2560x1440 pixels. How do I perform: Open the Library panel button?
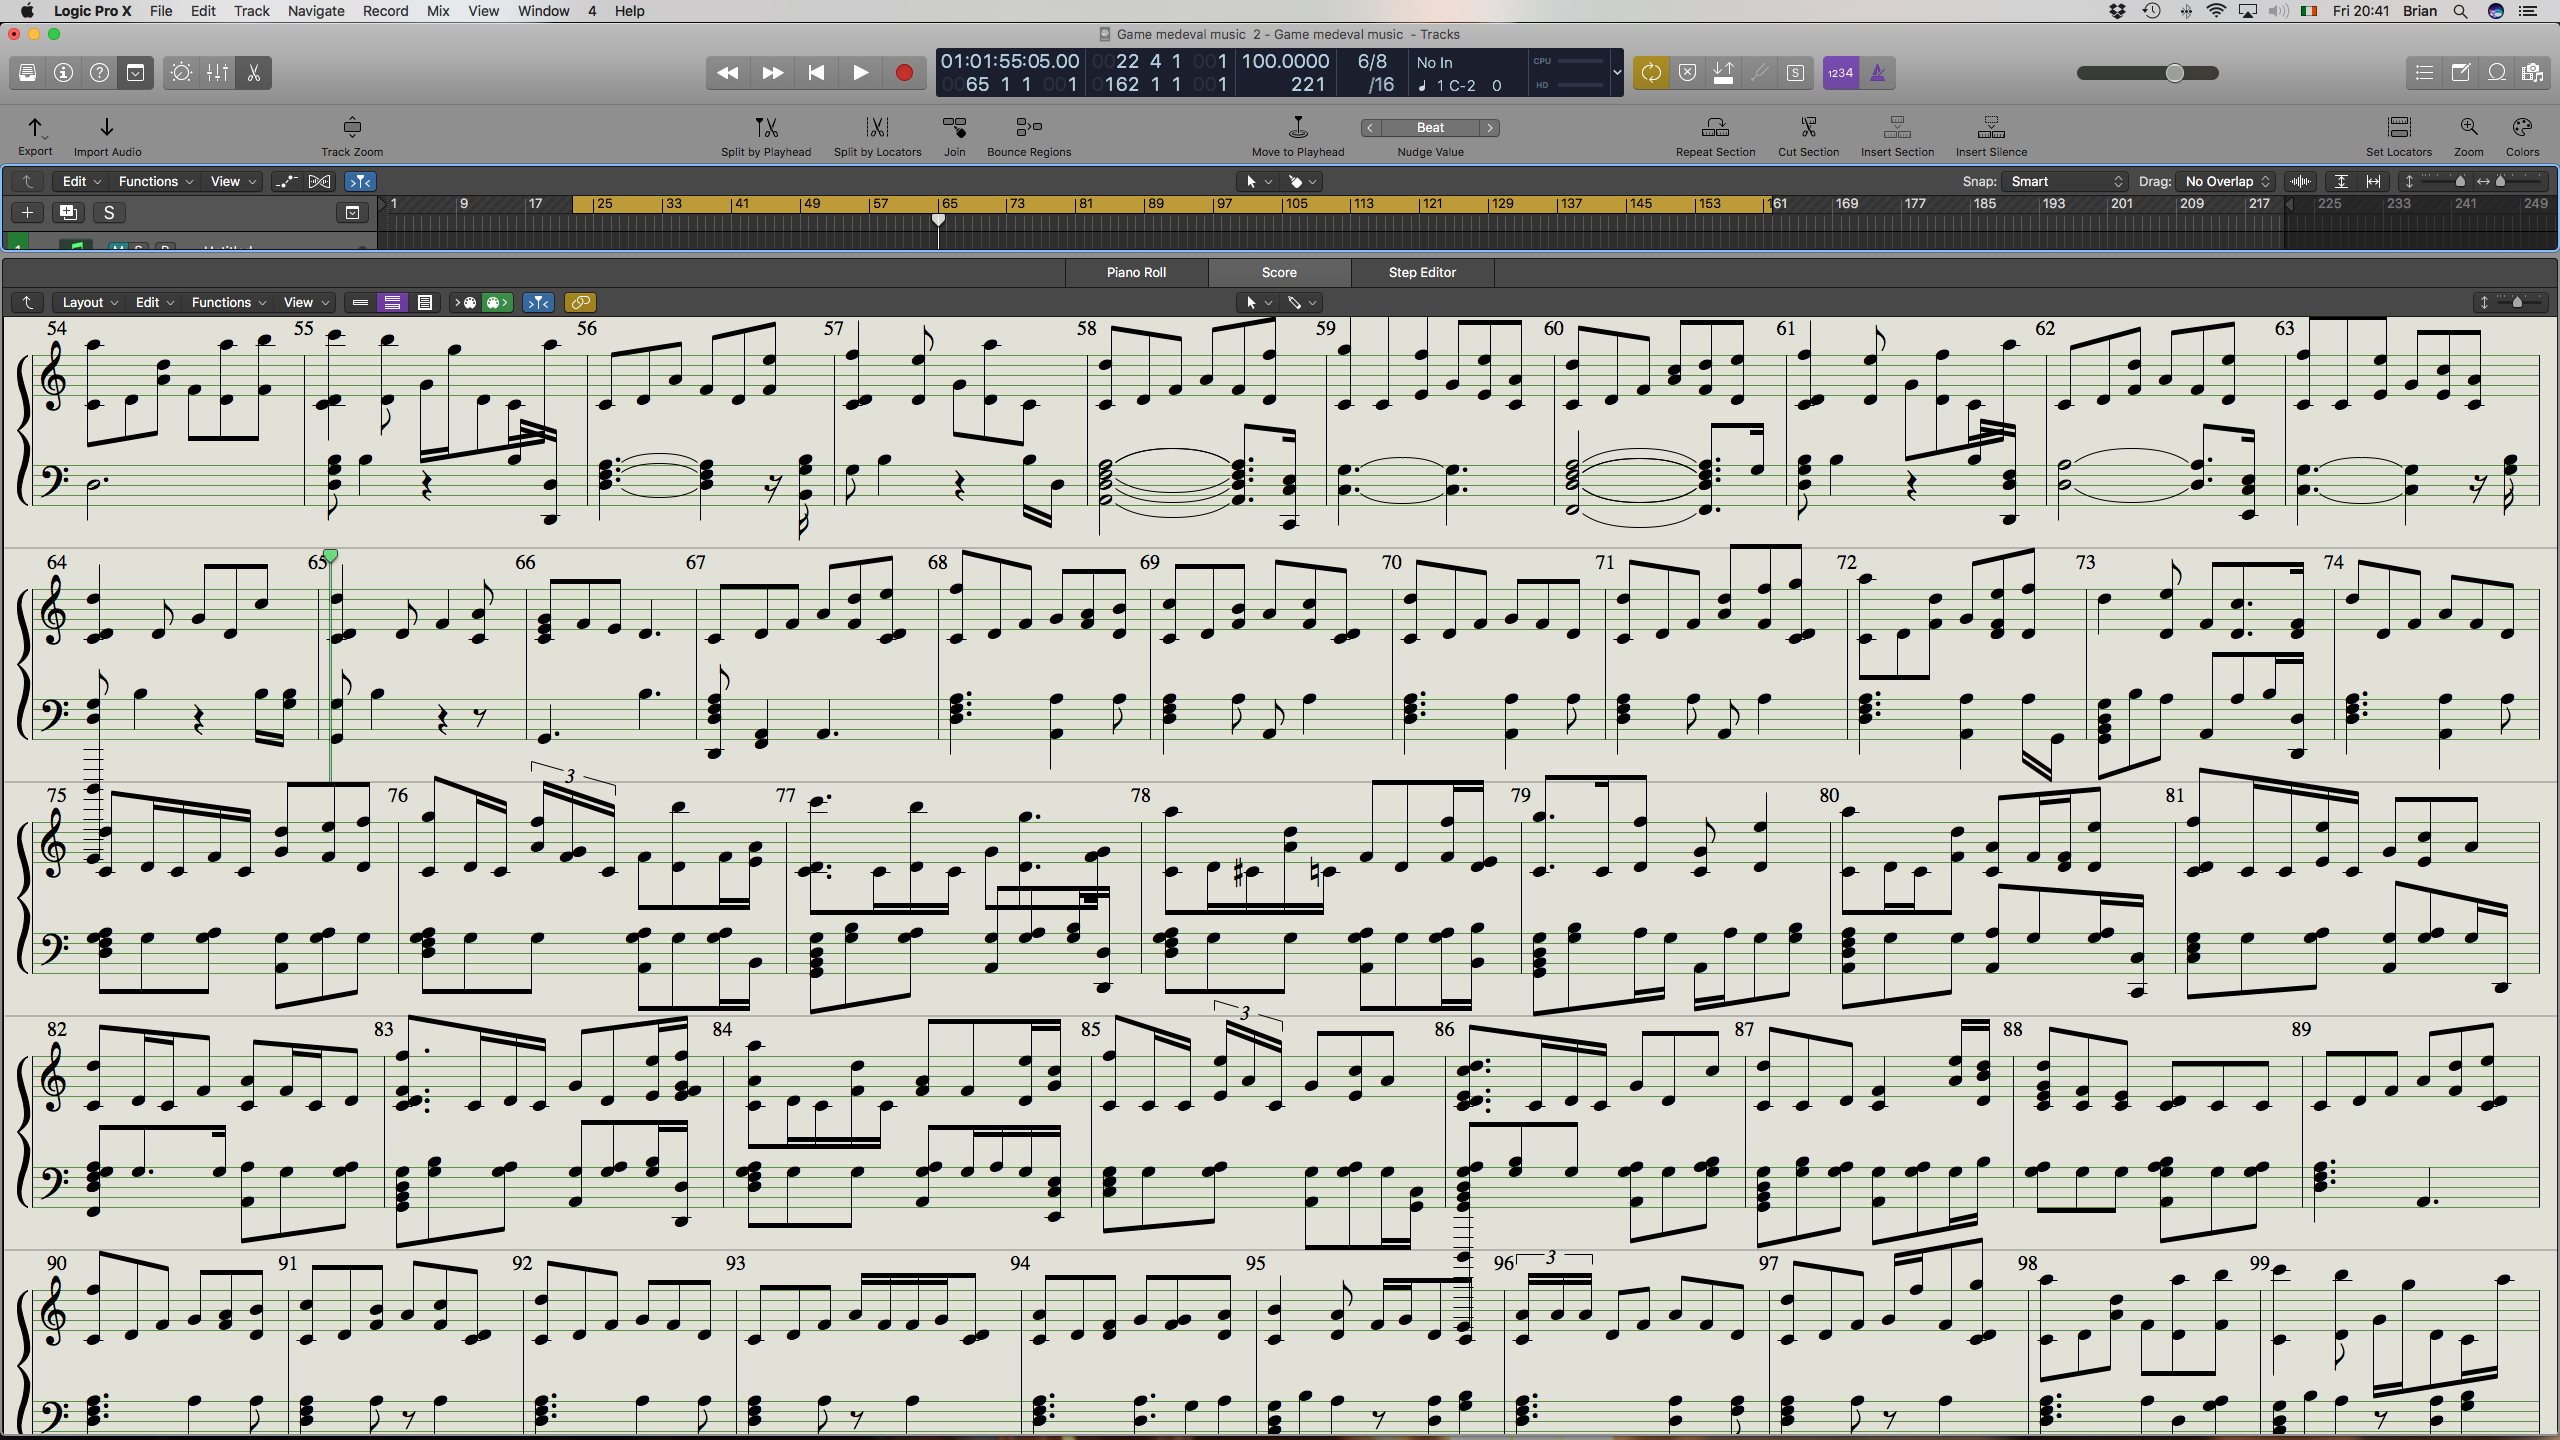point(28,73)
